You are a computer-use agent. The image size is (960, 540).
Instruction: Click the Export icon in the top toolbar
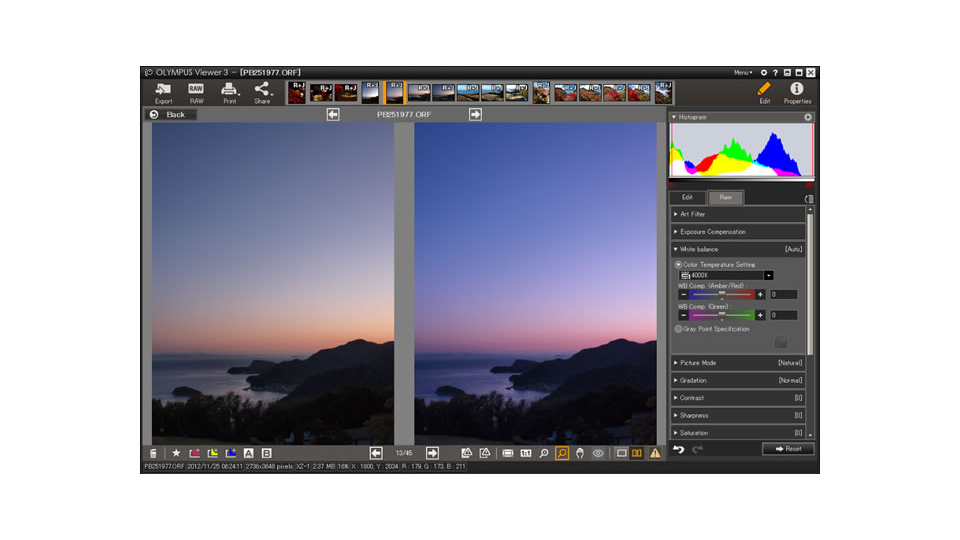click(163, 92)
